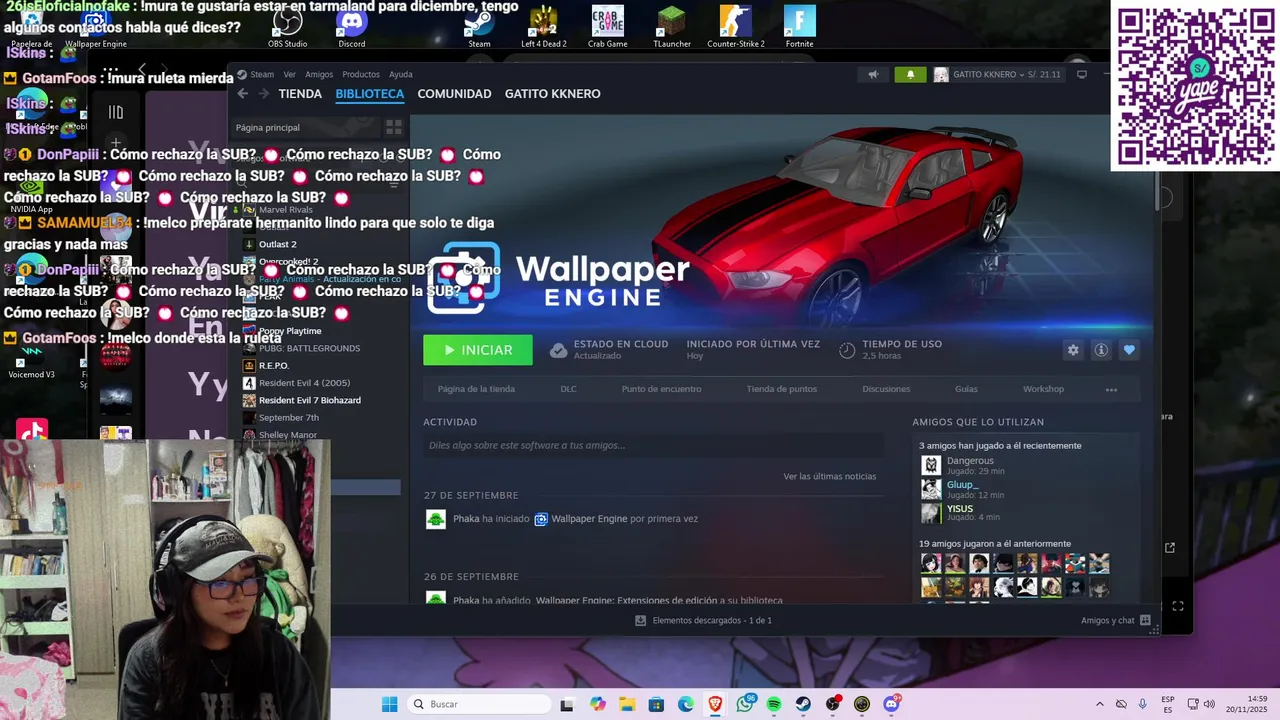1280x720 pixels.
Task: Go to the COMUNIDAD section
Action: click(x=454, y=94)
